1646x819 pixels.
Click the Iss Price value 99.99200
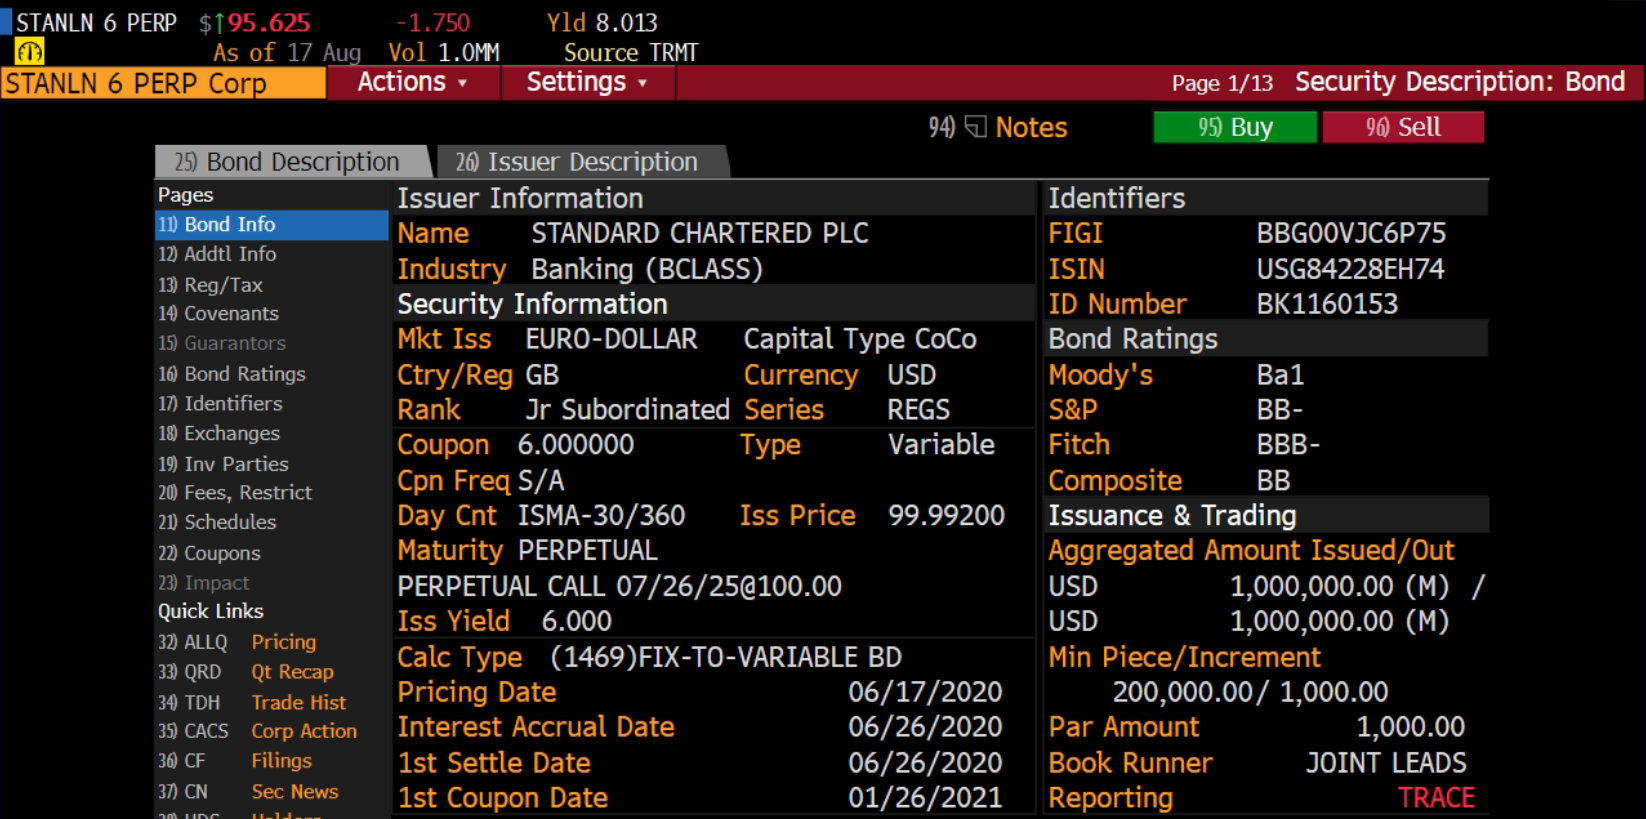pyautogui.click(x=946, y=516)
